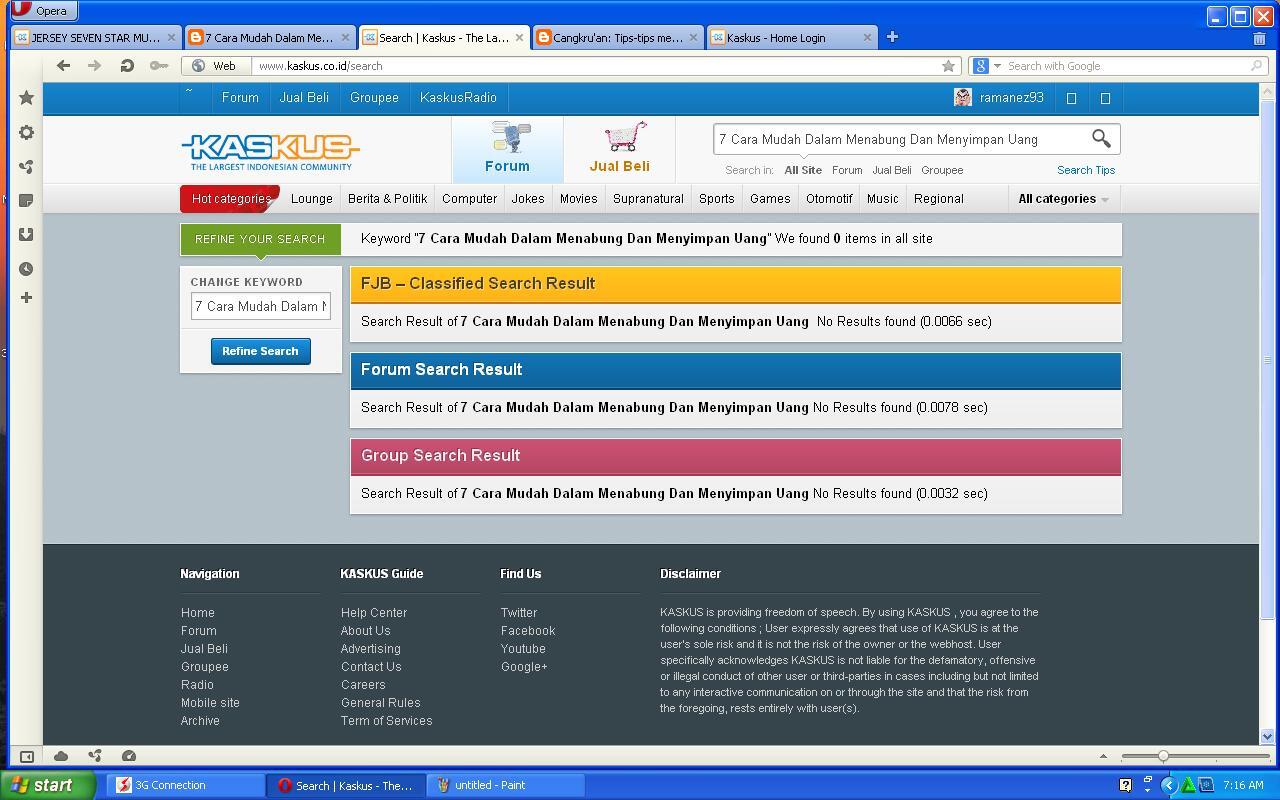Screen dimensions: 1280x800
Task: Click the main Kaskus search field
Action: (x=900, y=139)
